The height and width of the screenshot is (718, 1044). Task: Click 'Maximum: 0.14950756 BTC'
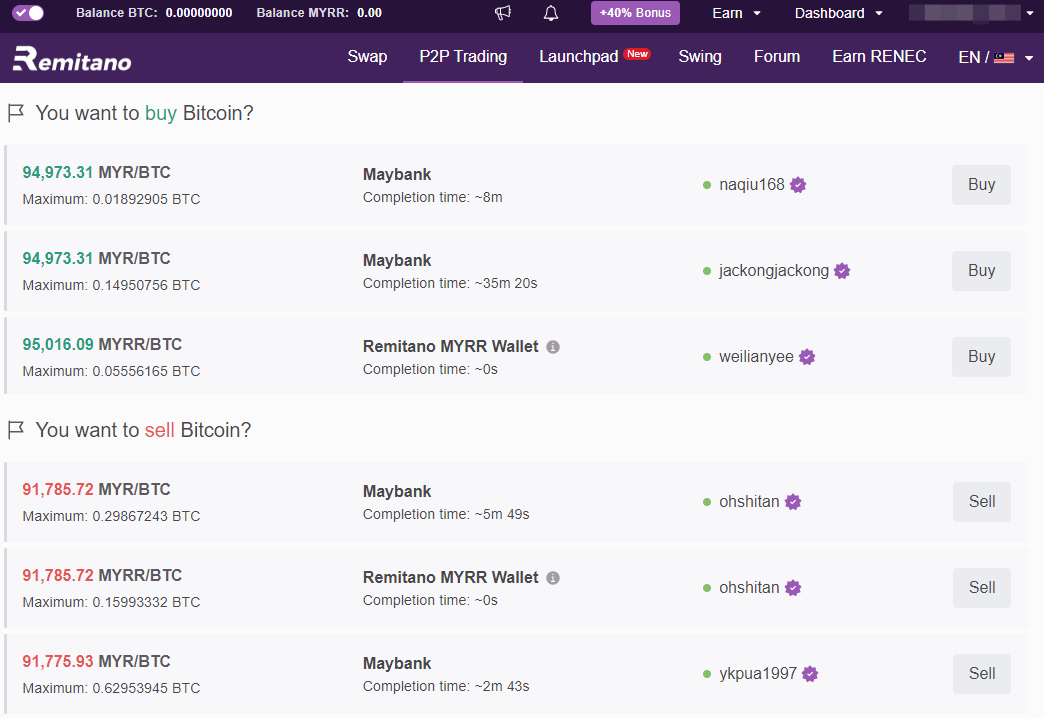111,285
